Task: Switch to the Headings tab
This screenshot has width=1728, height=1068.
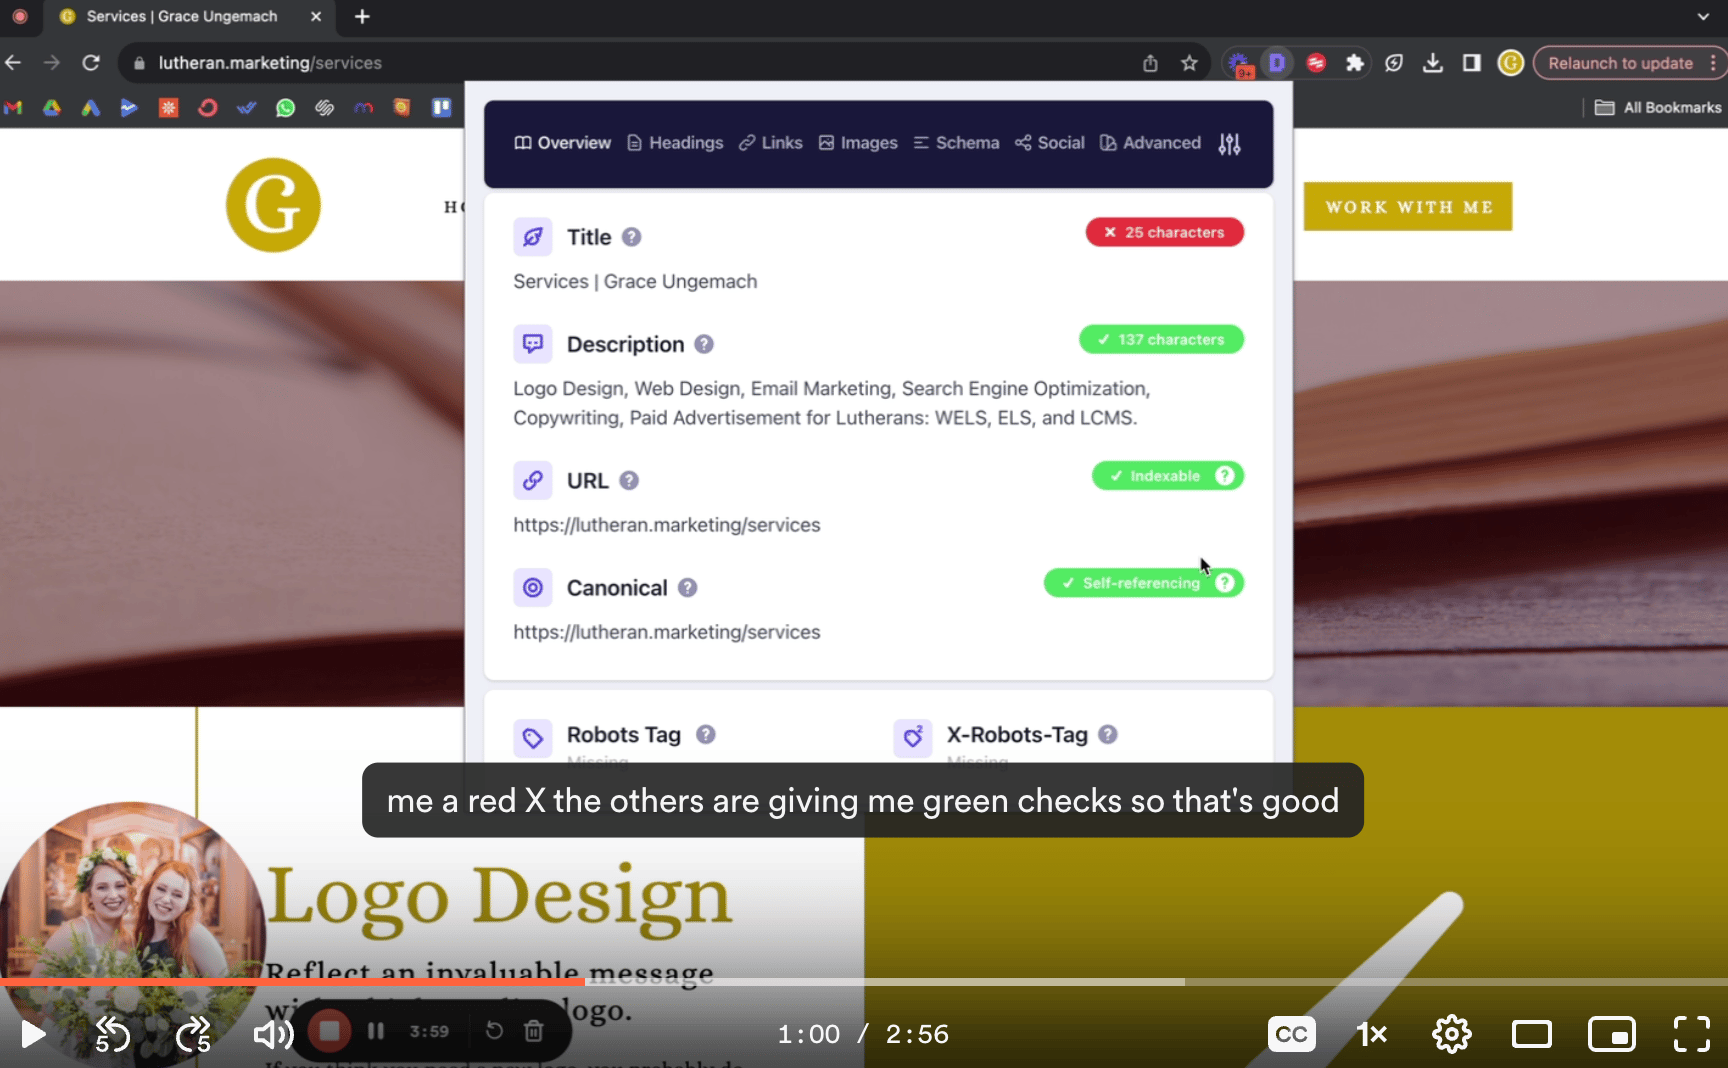Action: click(x=675, y=143)
